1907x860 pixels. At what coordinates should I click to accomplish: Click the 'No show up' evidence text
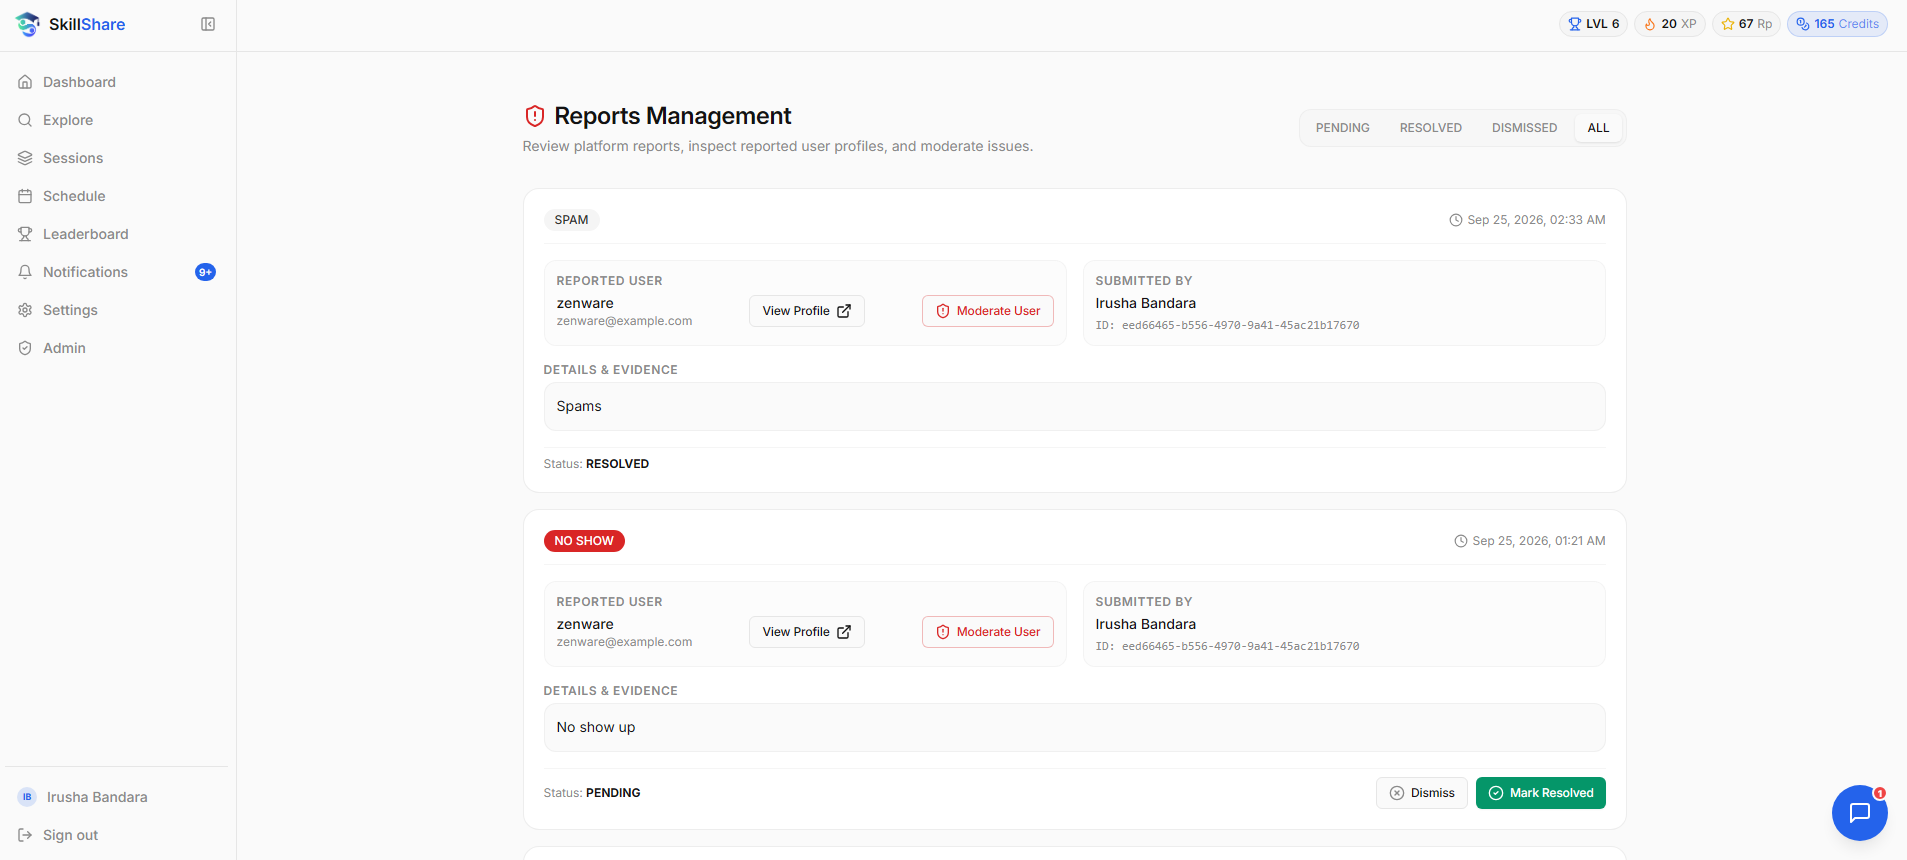(x=596, y=727)
